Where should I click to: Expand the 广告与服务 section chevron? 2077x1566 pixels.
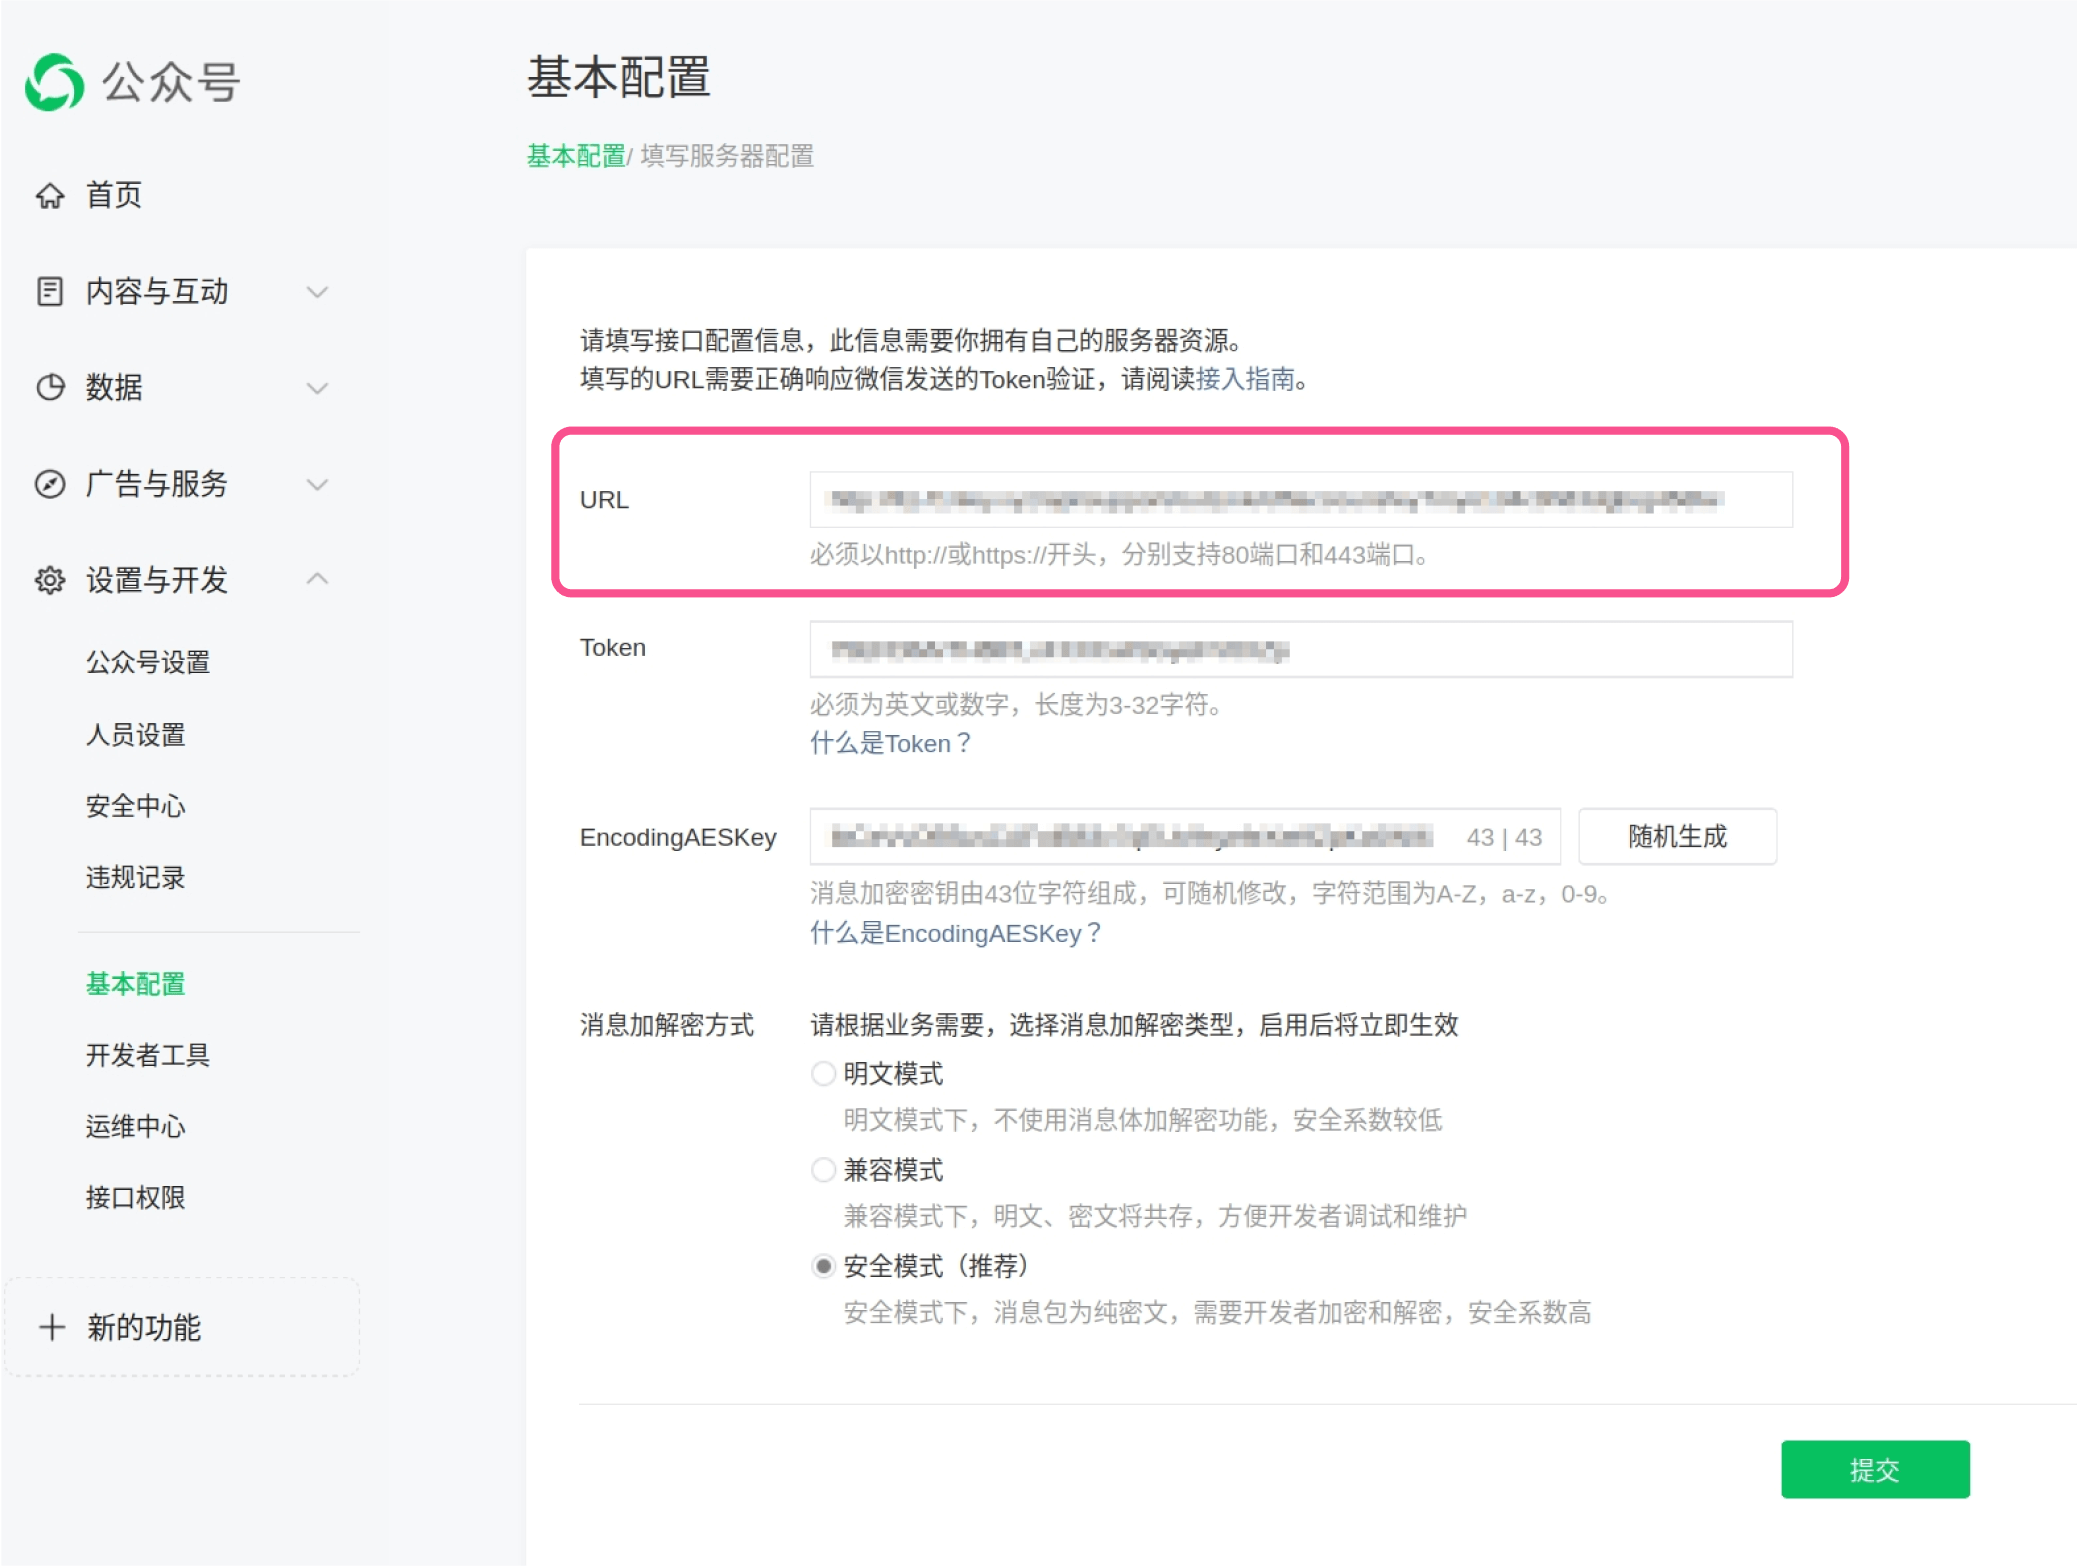317,485
